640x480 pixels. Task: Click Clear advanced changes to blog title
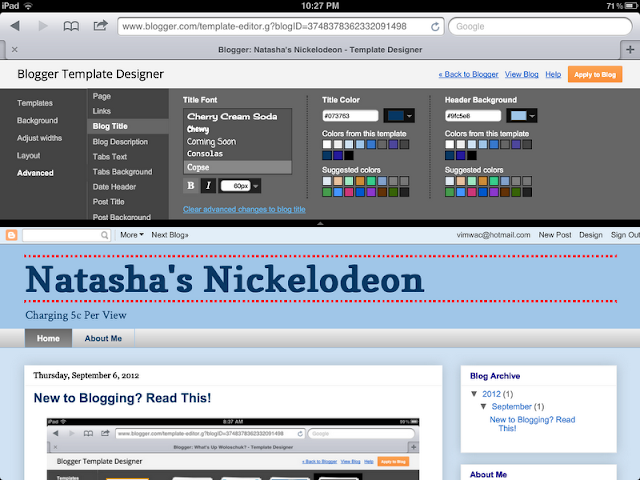click(x=244, y=209)
